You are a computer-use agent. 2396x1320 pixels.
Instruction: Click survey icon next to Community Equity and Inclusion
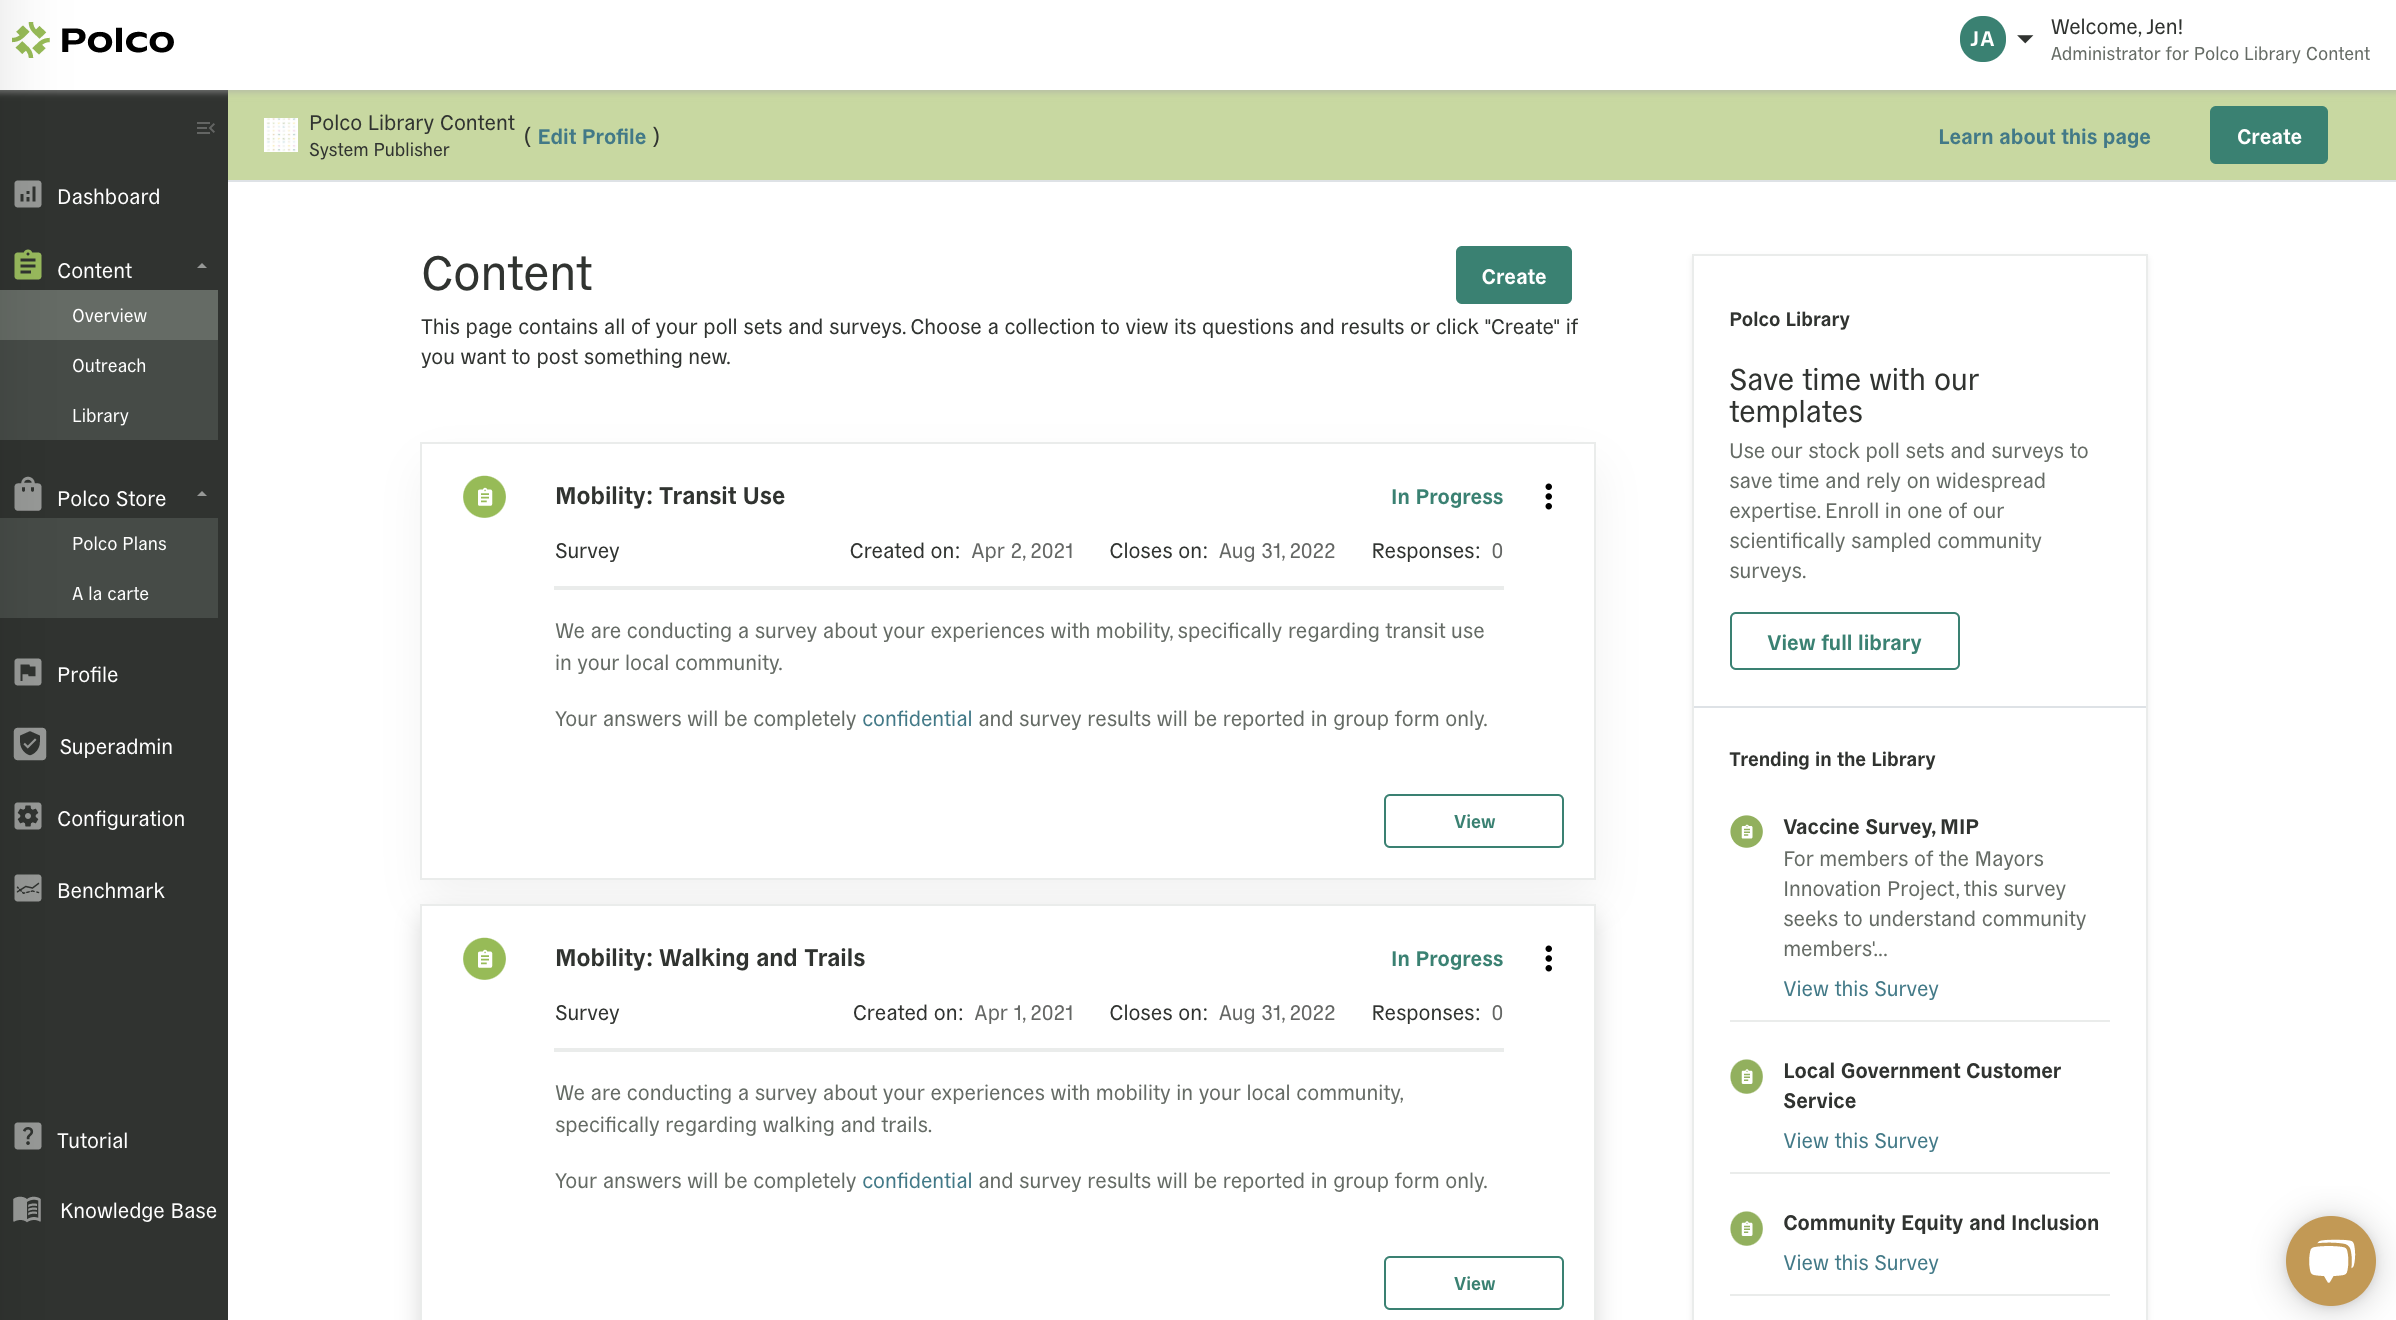click(1746, 1229)
